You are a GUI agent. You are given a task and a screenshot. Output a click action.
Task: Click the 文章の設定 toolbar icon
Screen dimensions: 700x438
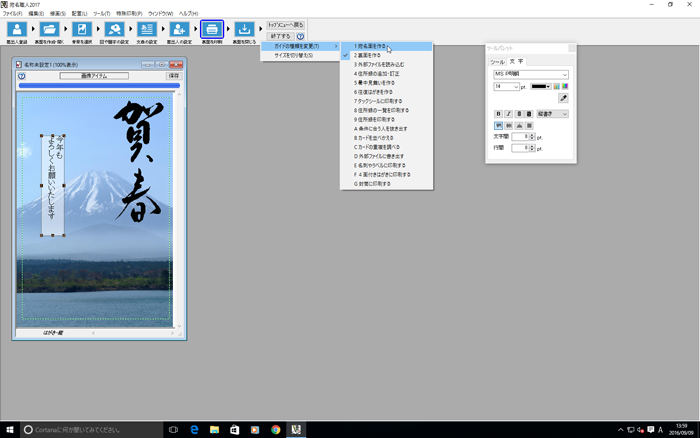[x=147, y=30]
